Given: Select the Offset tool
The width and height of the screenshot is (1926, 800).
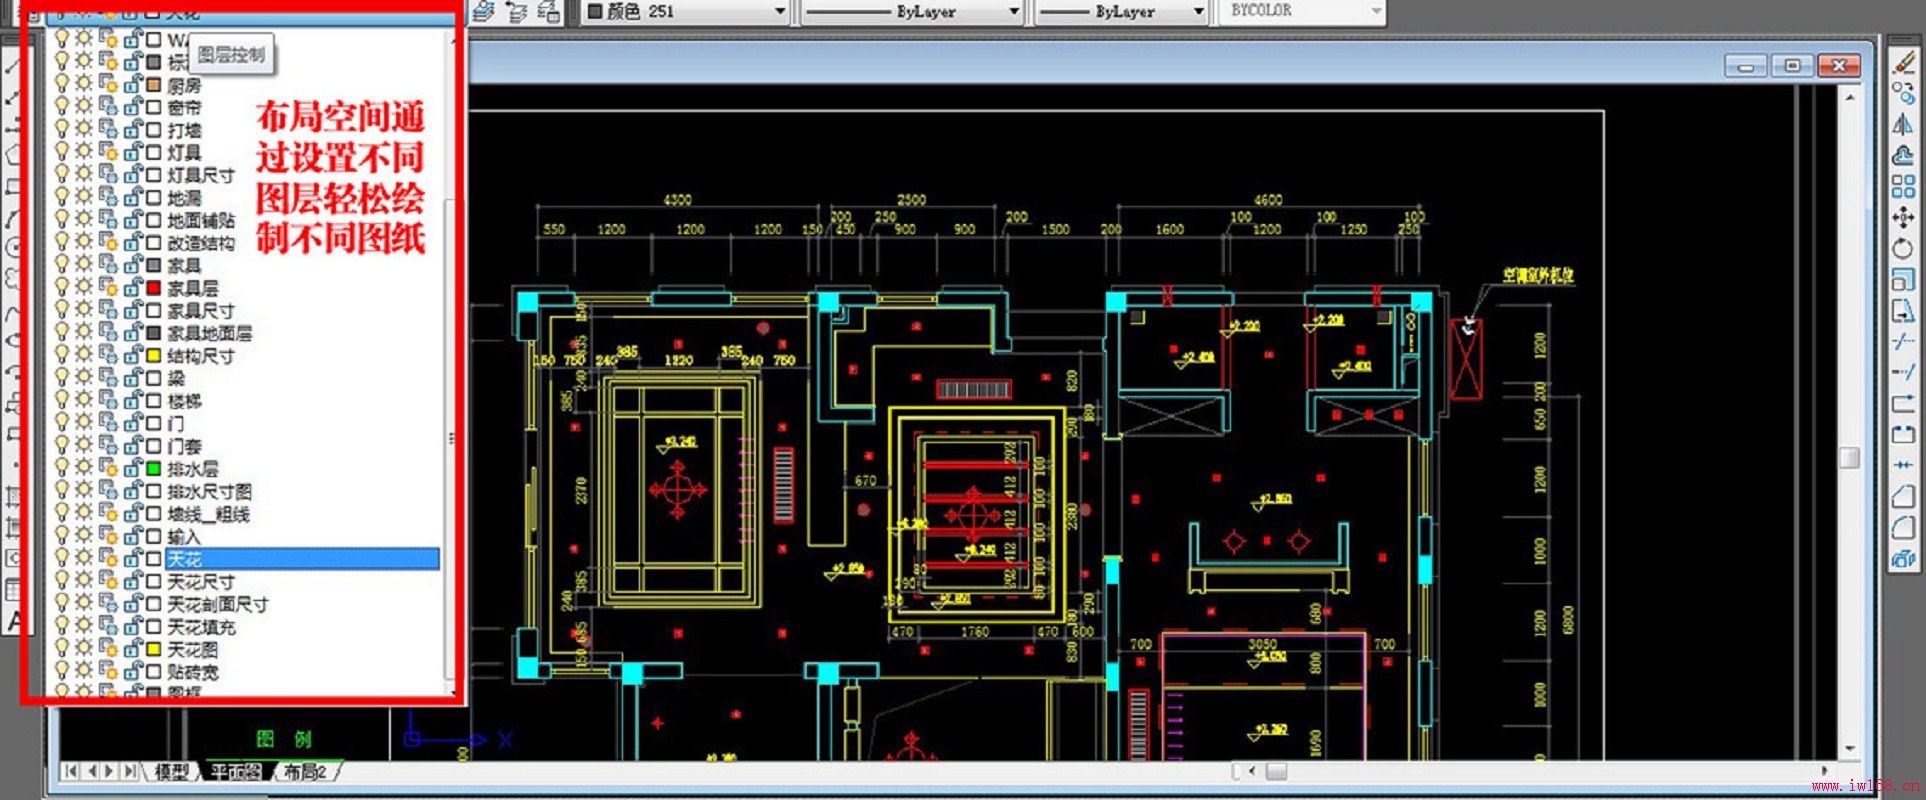Looking at the screenshot, I should tap(1903, 155).
